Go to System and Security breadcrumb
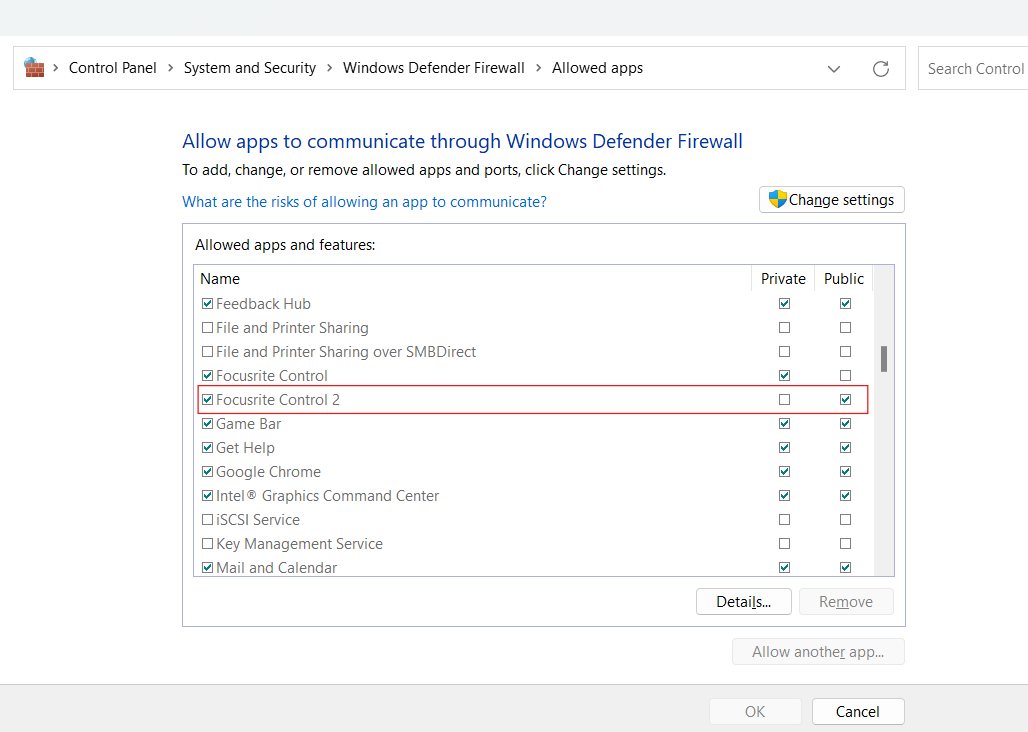Screen dimensions: 1028x732 pyautogui.click(x=249, y=68)
